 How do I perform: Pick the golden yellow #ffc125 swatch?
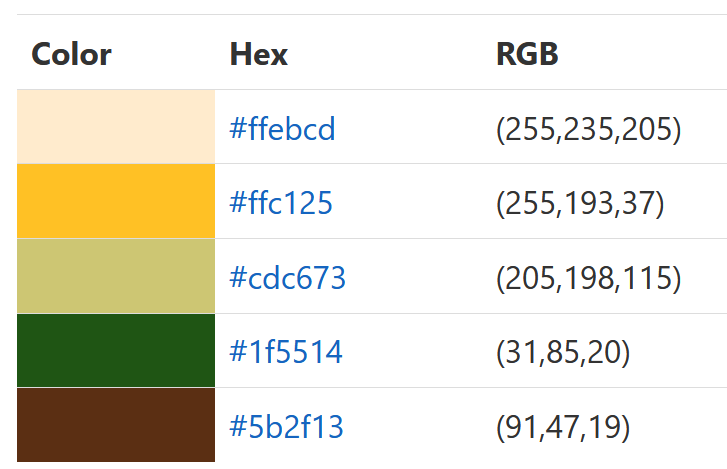click(116, 201)
